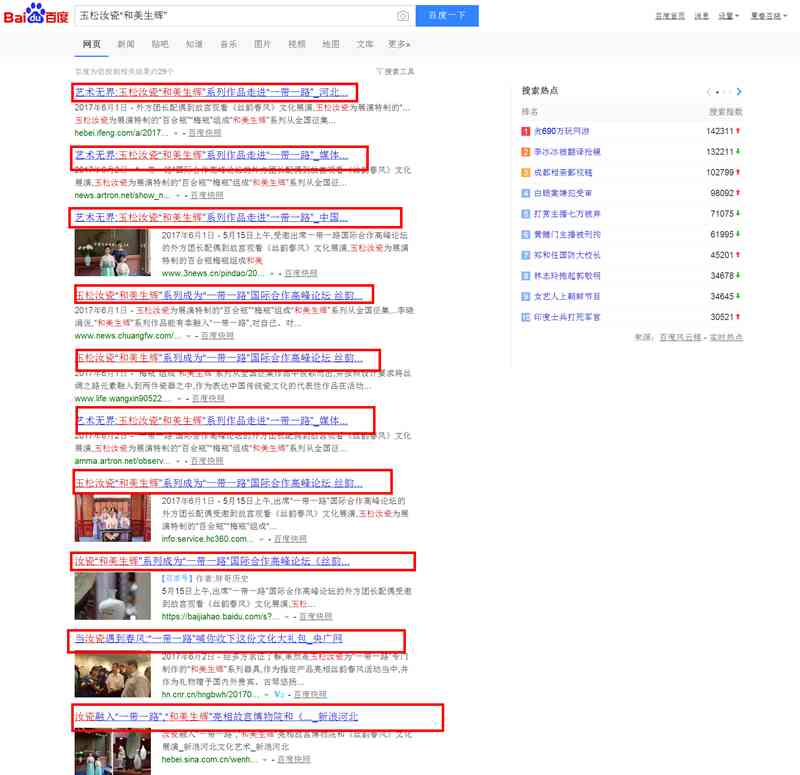The image size is (800, 775).
Task: Open the 视频 video tab
Action: tap(297, 44)
